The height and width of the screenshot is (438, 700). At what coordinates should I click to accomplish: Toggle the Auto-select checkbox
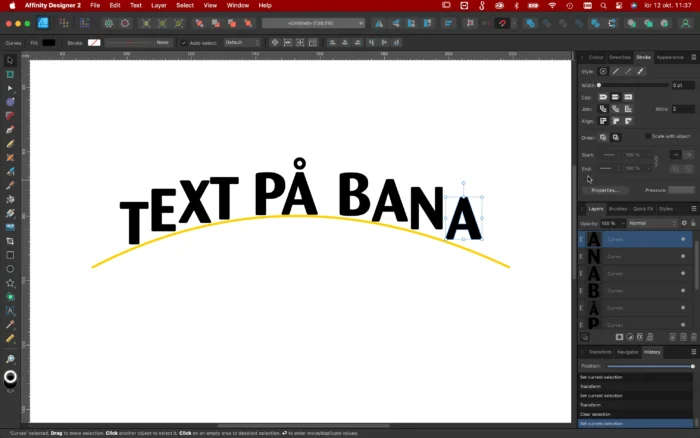[x=183, y=43]
